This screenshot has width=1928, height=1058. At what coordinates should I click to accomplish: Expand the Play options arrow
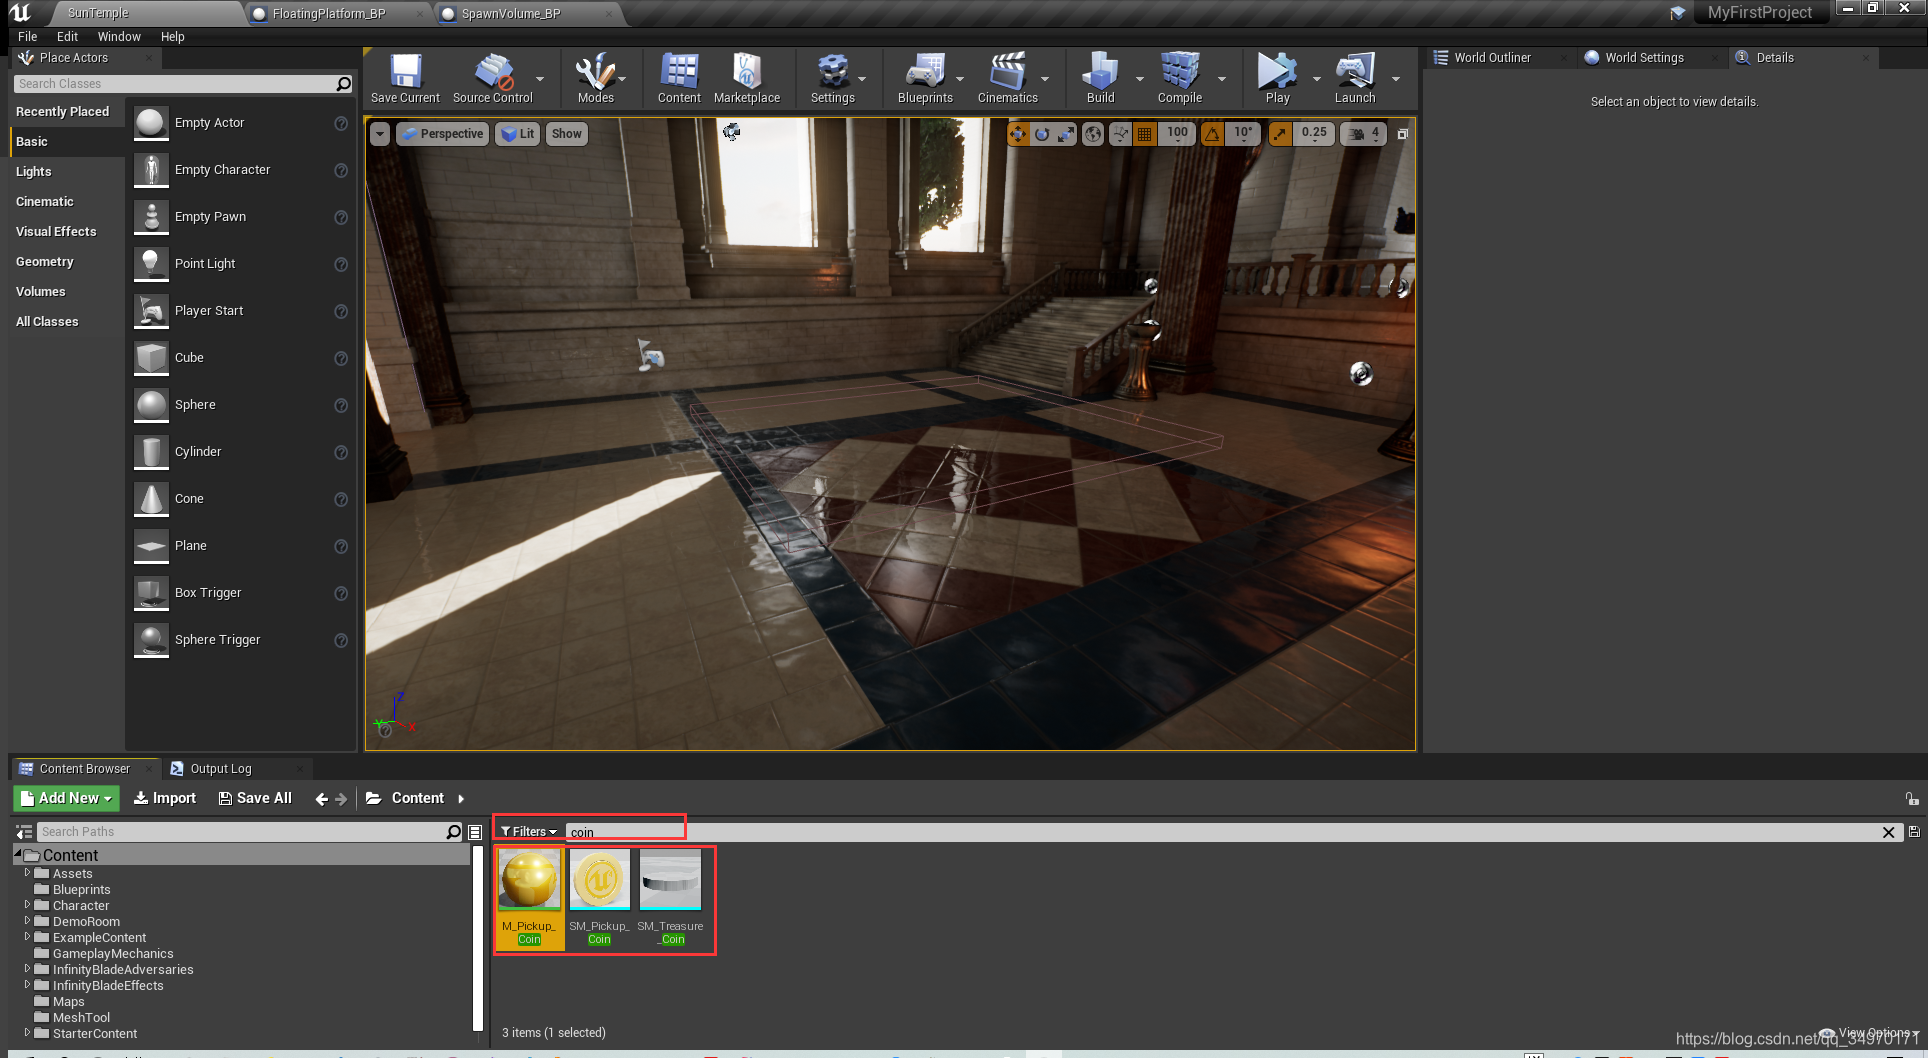coord(1316,79)
